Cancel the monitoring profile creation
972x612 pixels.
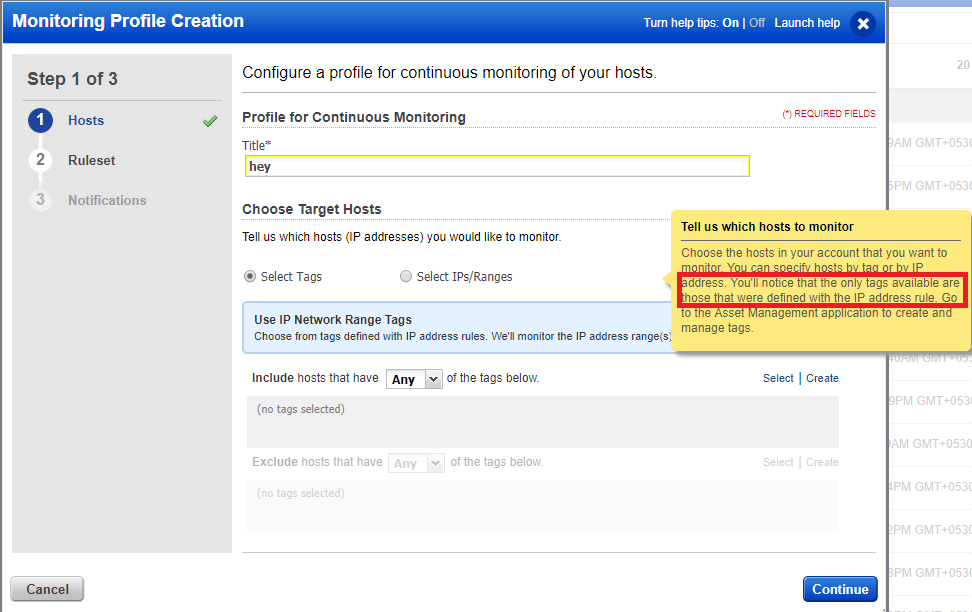46,589
